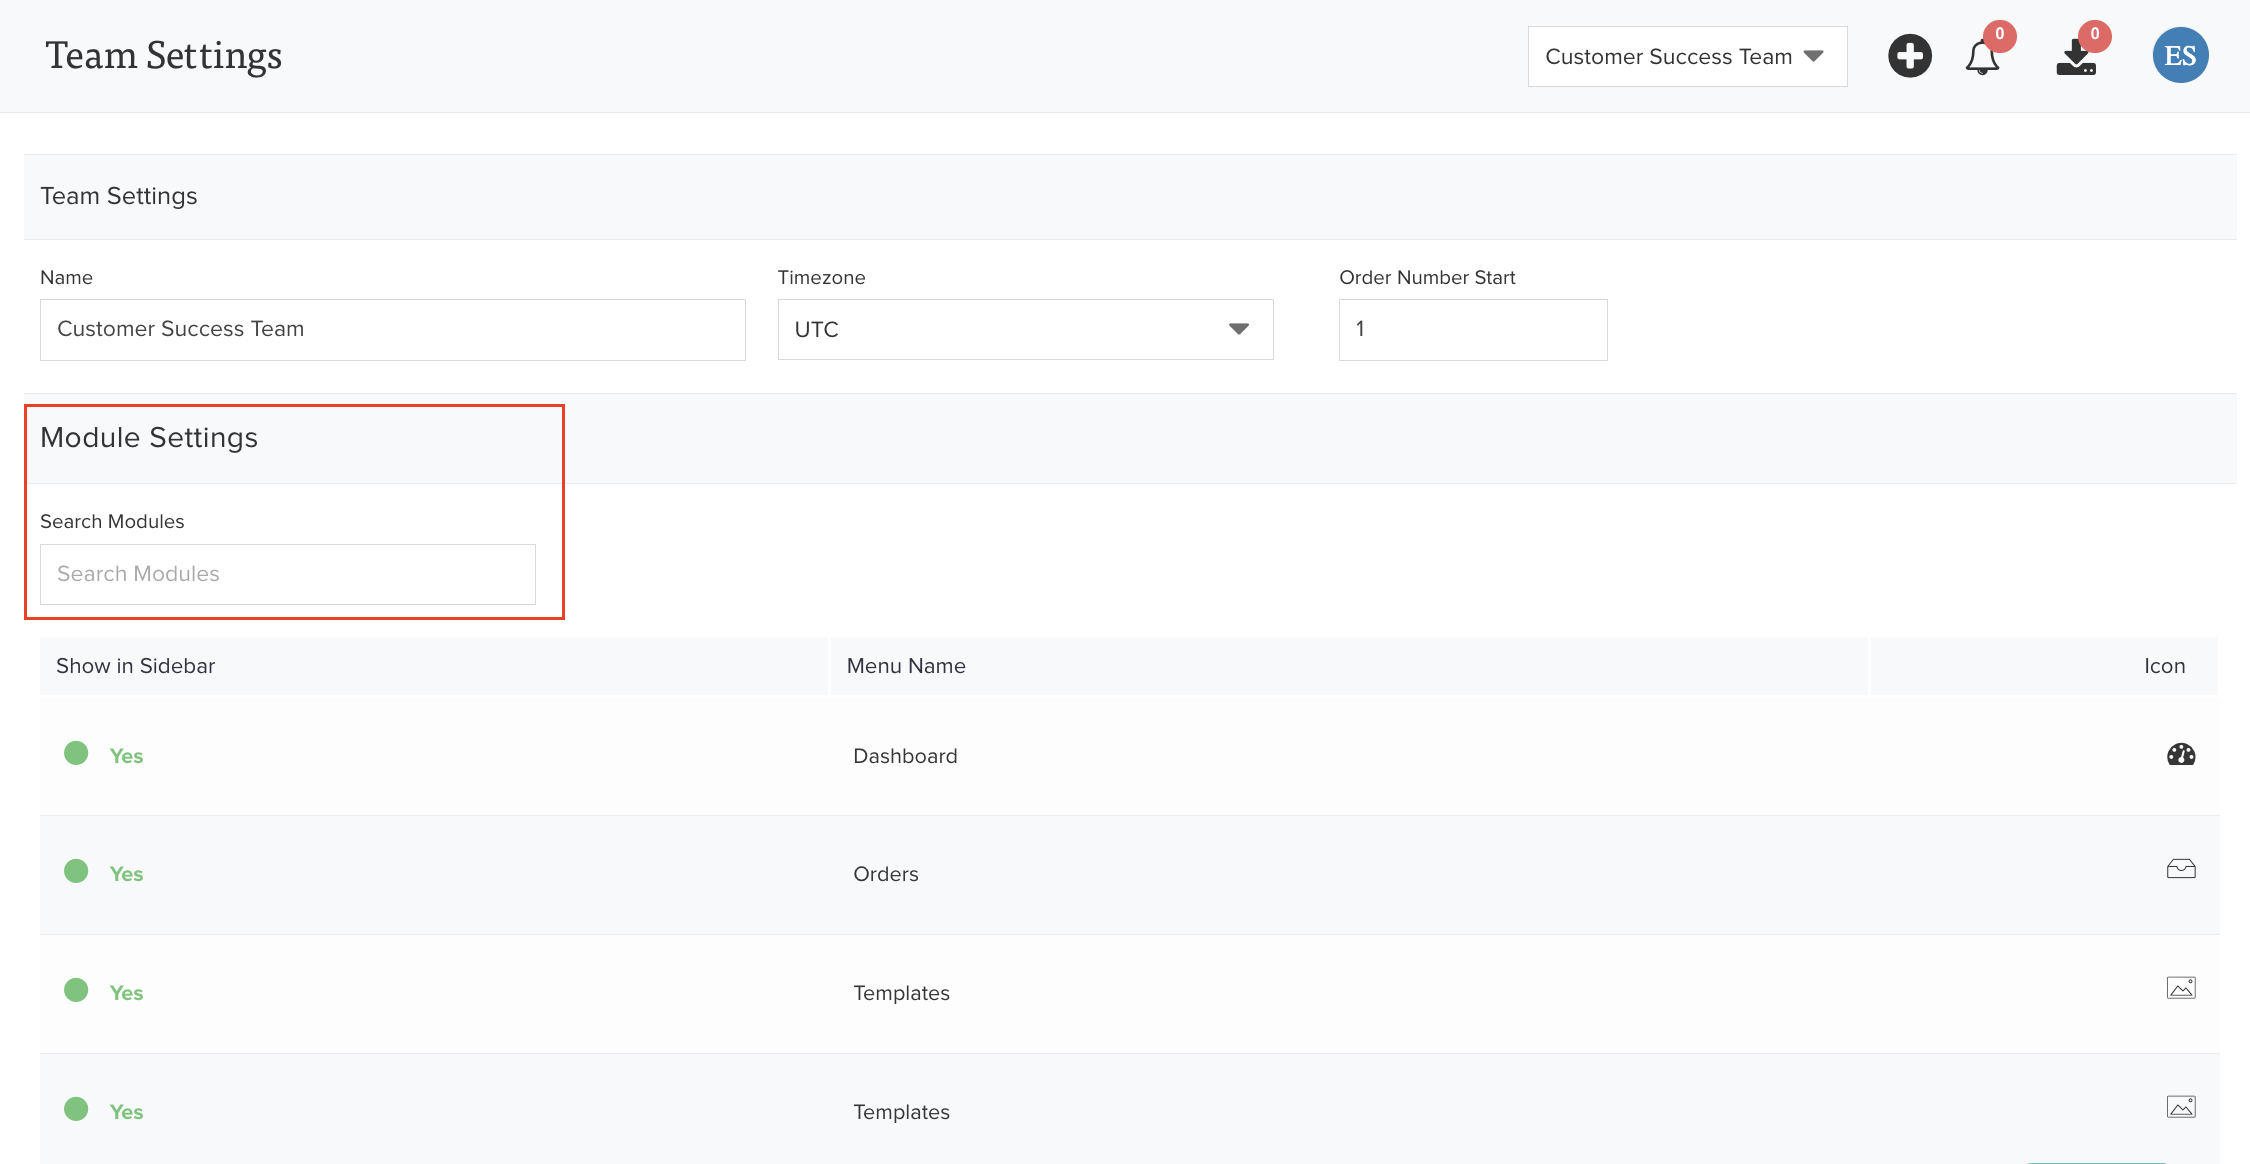The width and height of the screenshot is (2250, 1164).
Task: Toggle Orders sidebar visibility Yes
Action: [76, 871]
